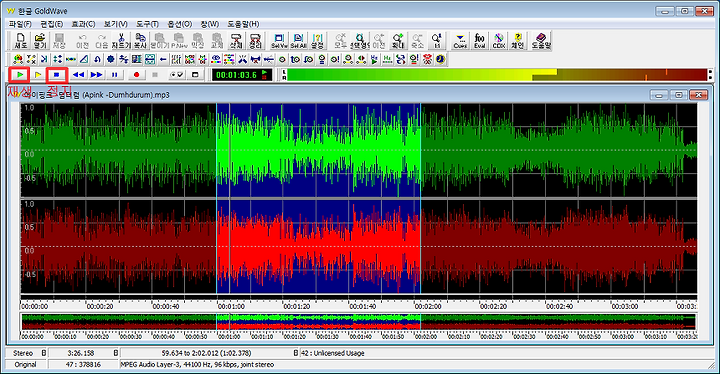
Task: Click '42 : Unlicensed Usage' status text
Action: click(333, 353)
